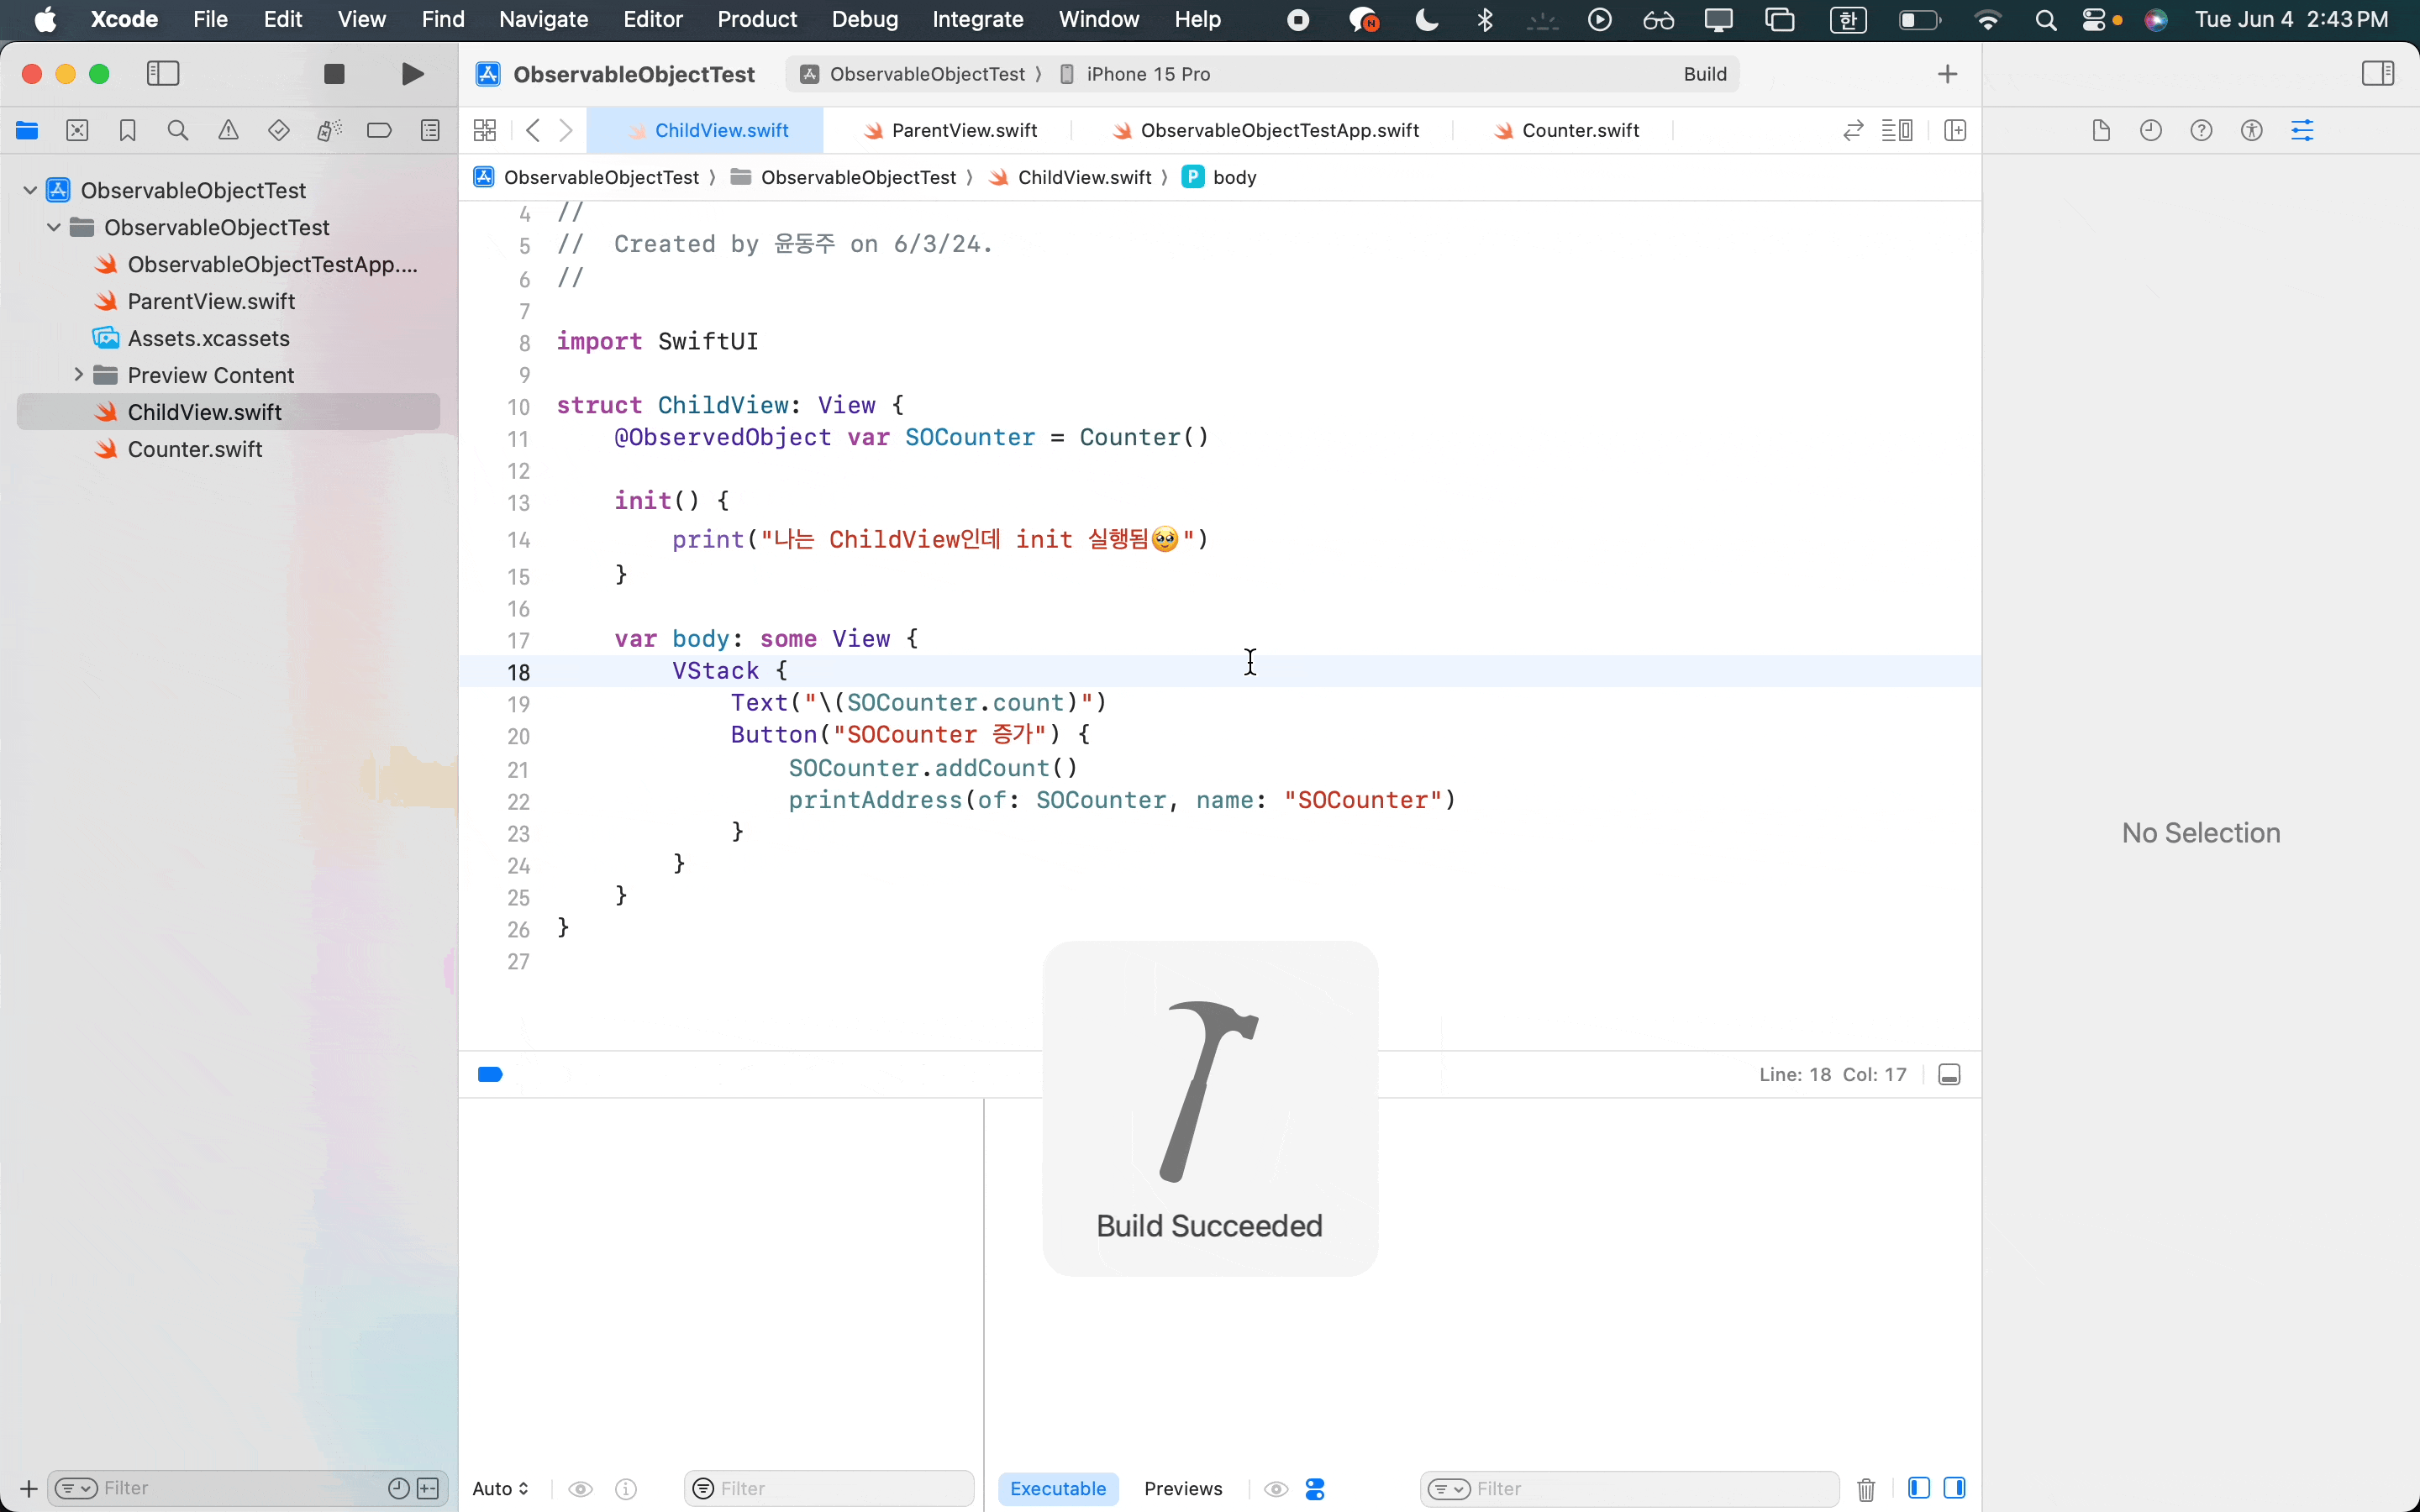
Task: Open the Auto variables scope dropdown
Action: [x=500, y=1489]
